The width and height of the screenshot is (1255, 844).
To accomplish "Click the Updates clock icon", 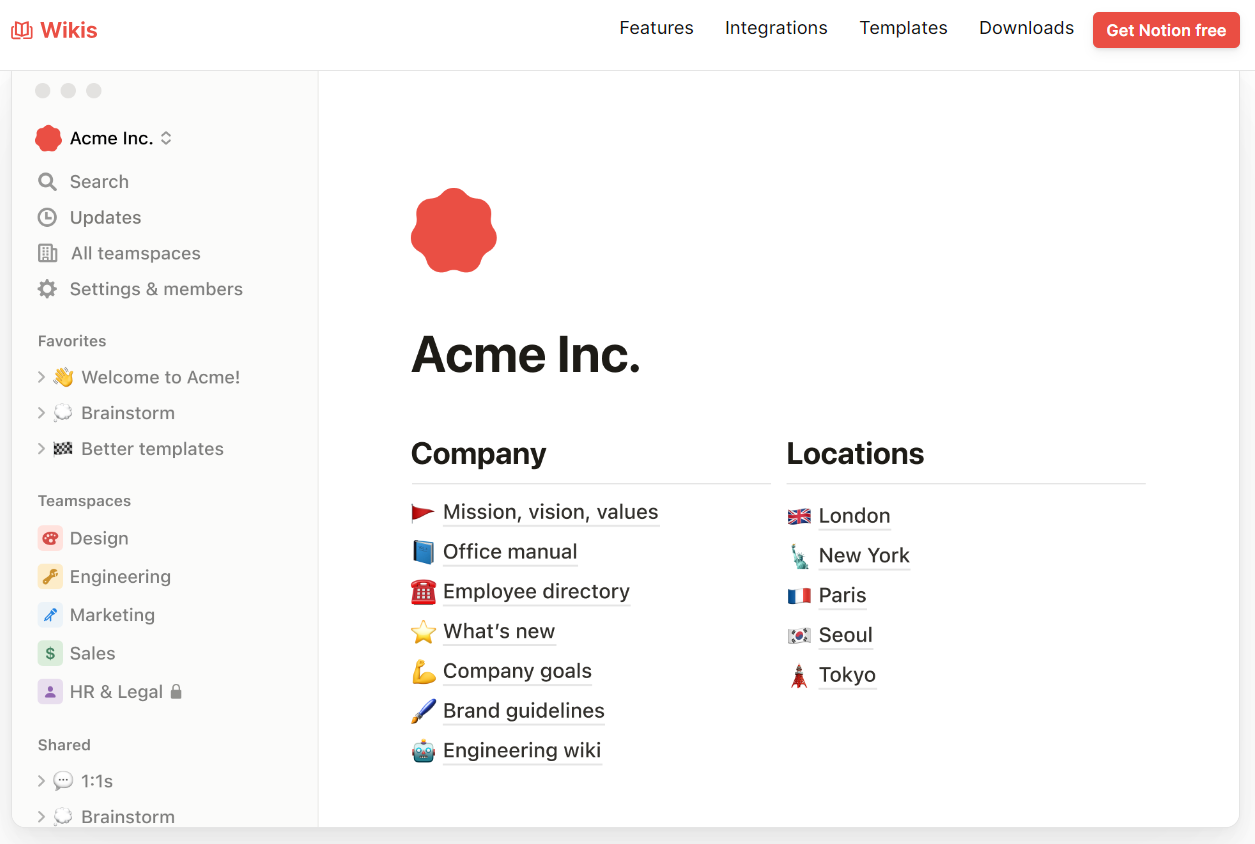I will pos(47,218).
